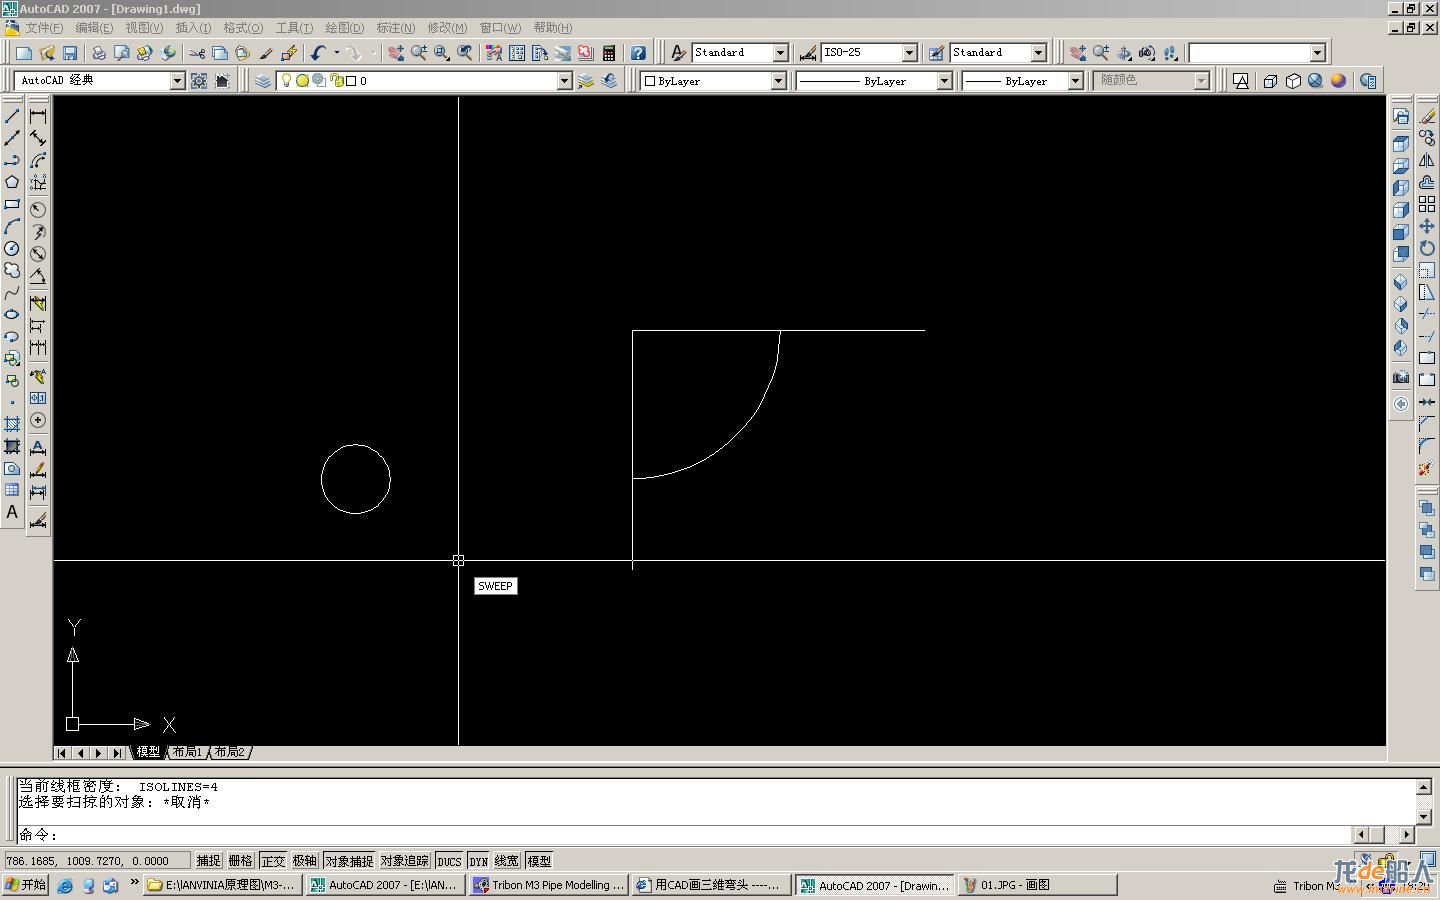The image size is (1440, 900).
Task: Switch to the 布局1 layout tab
Action: (x=187, y=752)
